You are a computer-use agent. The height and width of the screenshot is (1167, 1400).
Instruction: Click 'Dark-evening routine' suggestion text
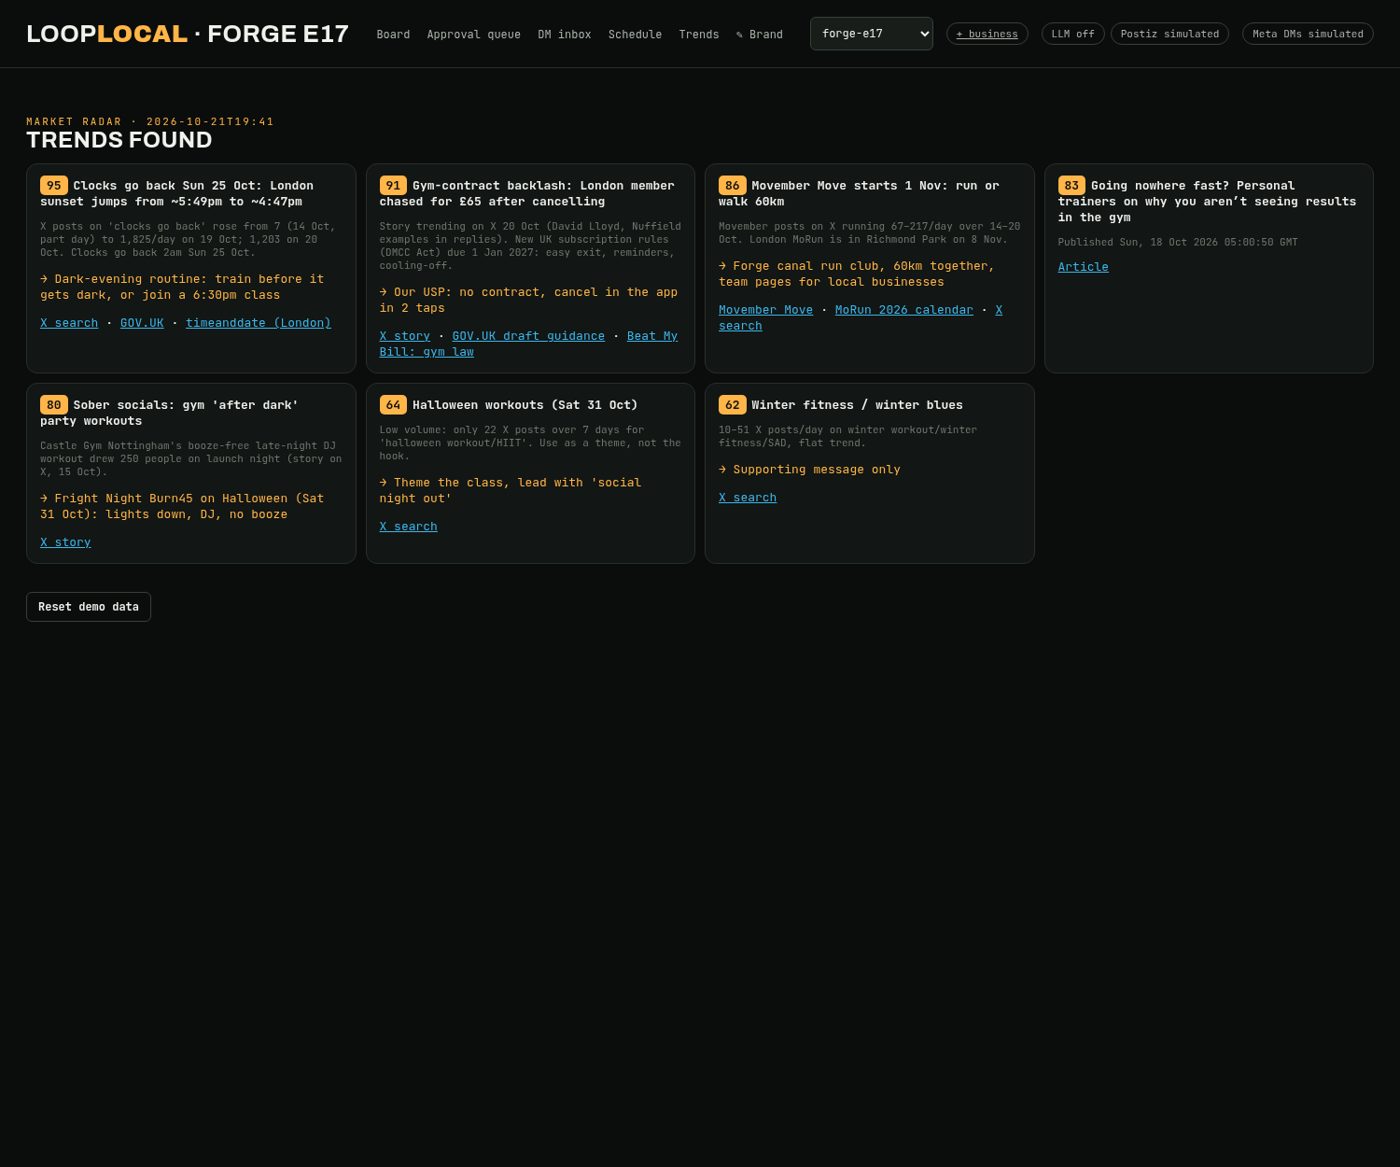(182, 287)
